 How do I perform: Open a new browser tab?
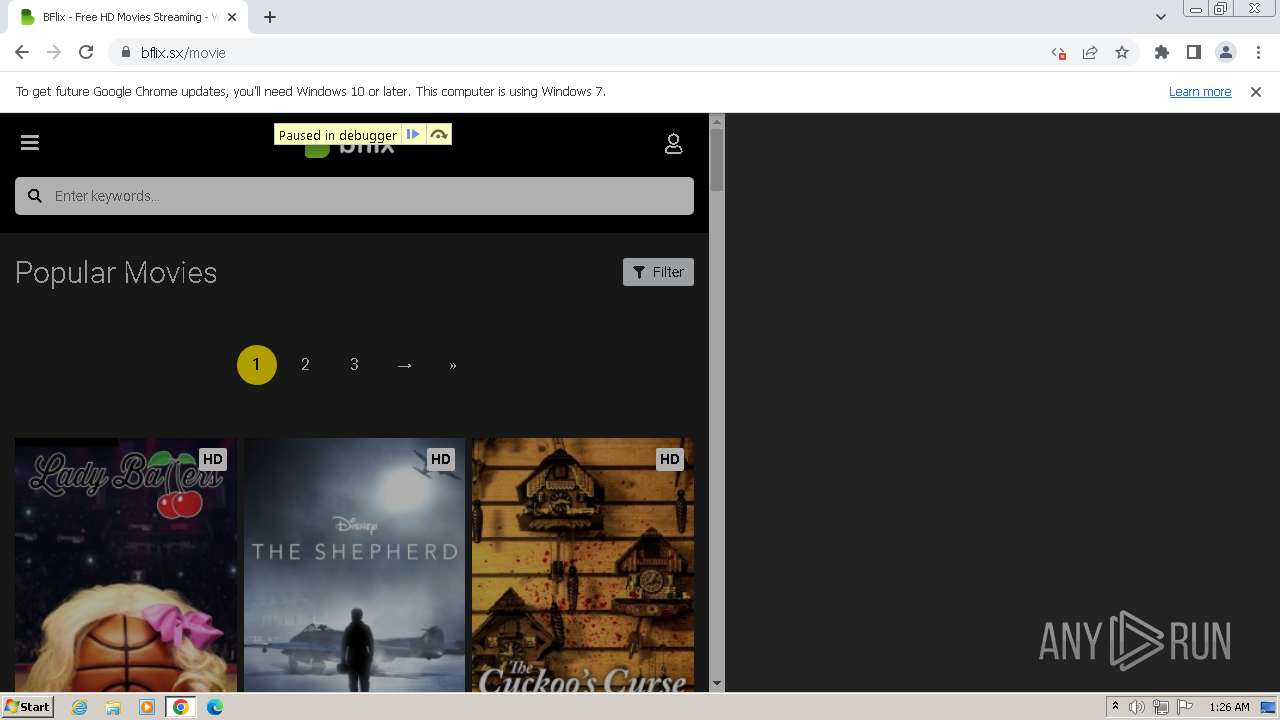point(270,17)
